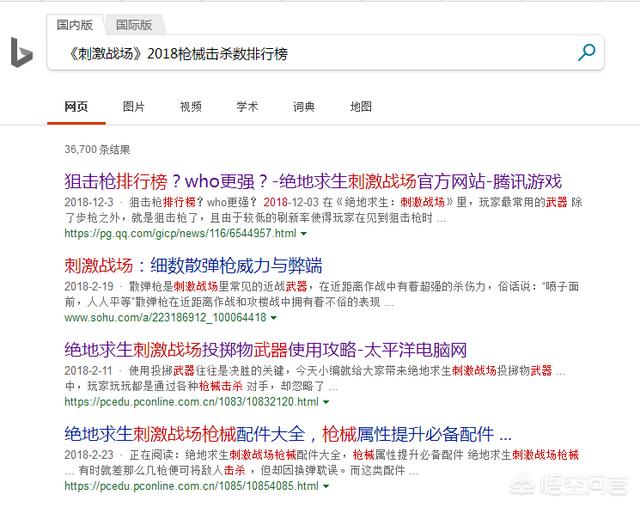Open result 刺激战场：细数散弹枪威力与弊端

point(193,266)
